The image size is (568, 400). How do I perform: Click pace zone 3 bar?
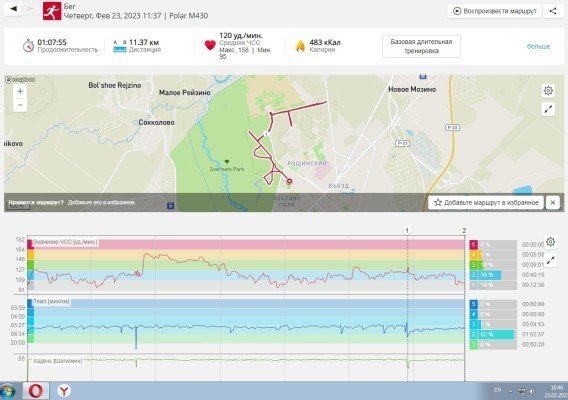tap(493, 324)
